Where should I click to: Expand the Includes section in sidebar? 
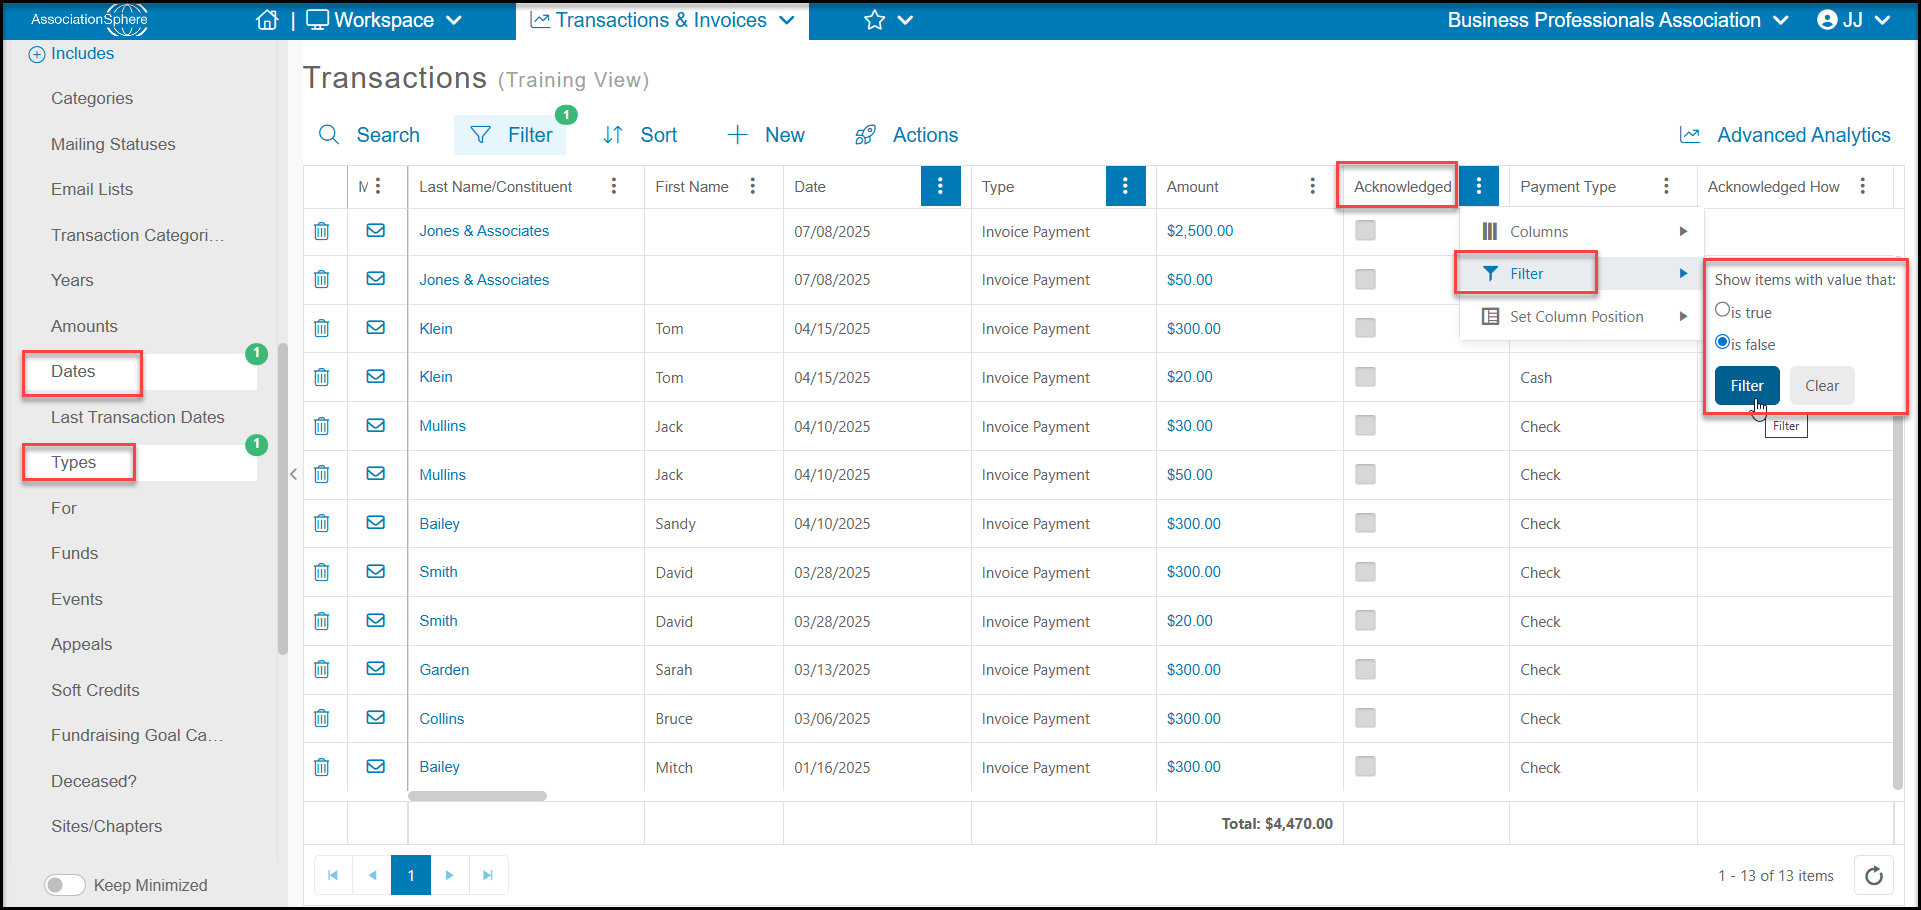71,54
